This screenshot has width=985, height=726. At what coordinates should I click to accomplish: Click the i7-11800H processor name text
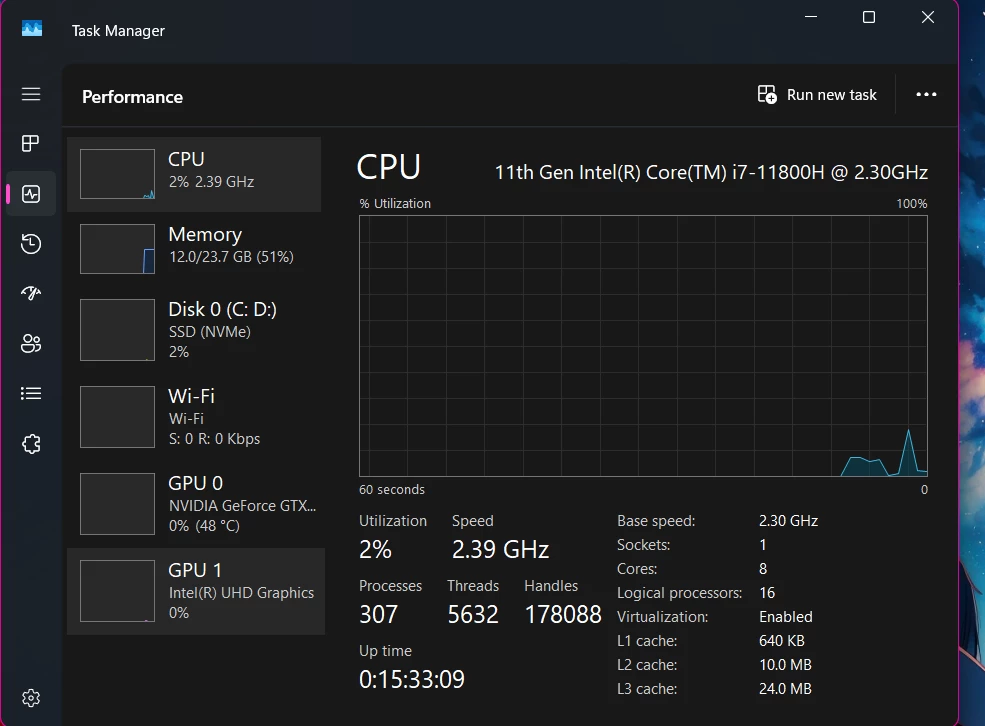711,172
